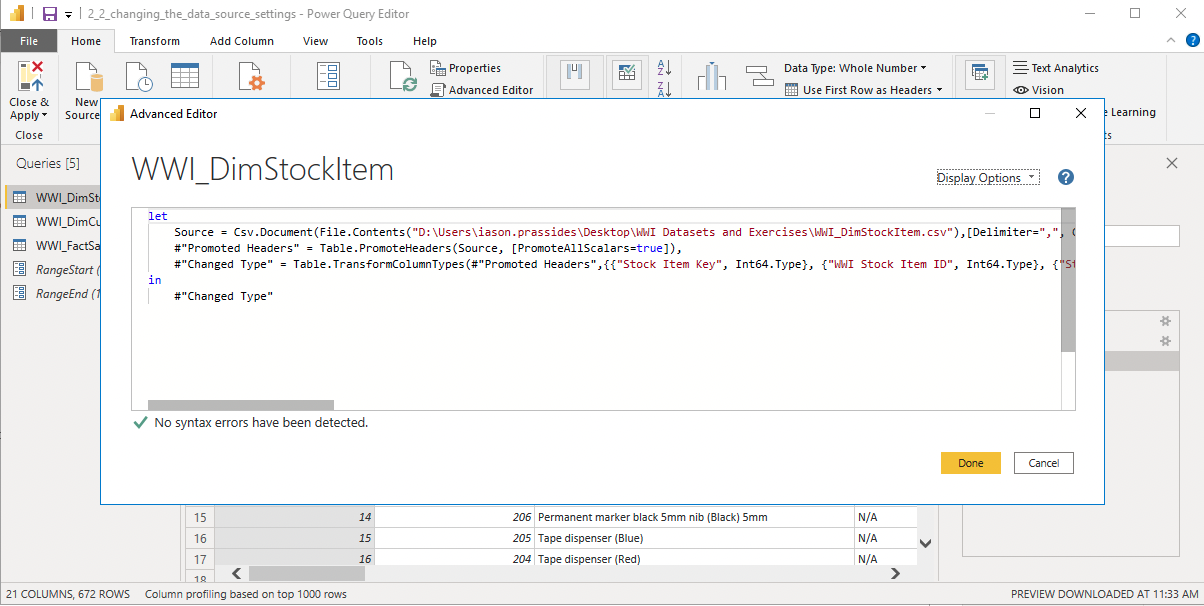Image resolution: width=1204 pixels, height=606 pixels.
Task: Click the Group By icon
Action: click(760, 76)
